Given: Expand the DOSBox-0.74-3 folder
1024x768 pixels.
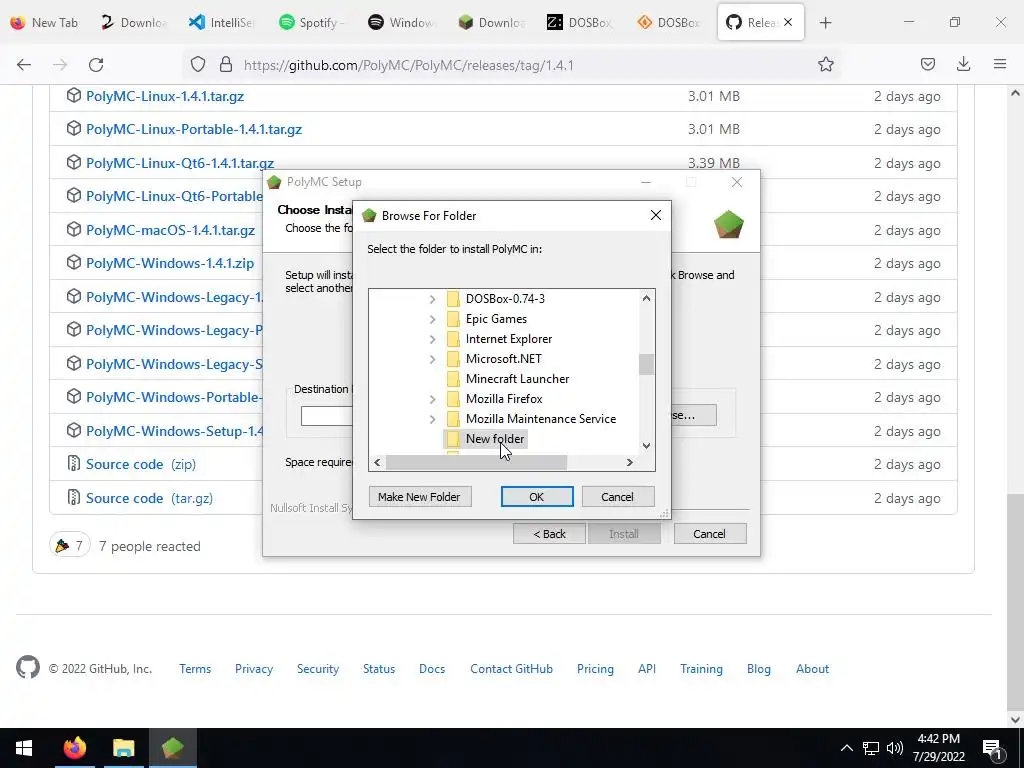Looking at the screenshot, I should [432, 299].
